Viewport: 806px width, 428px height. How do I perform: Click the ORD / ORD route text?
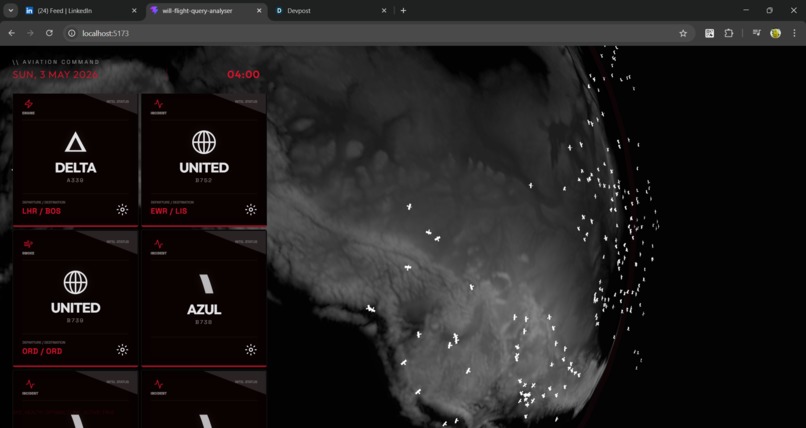coord(42,351)
